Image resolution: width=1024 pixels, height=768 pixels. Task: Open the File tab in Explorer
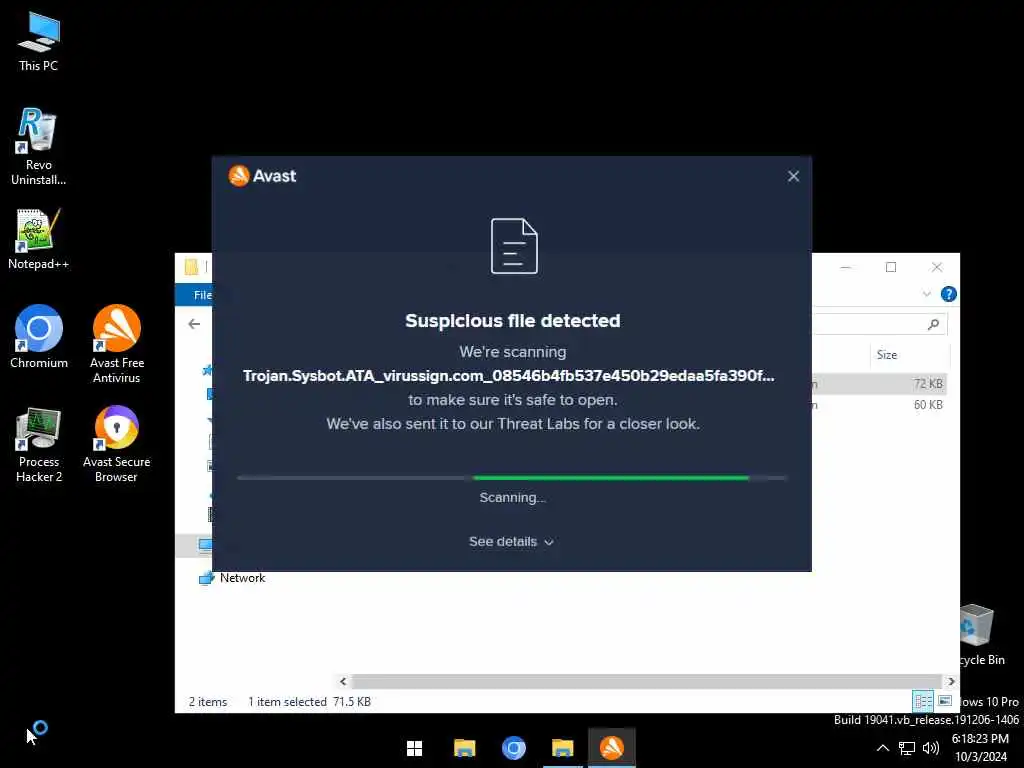coord(194,295)
